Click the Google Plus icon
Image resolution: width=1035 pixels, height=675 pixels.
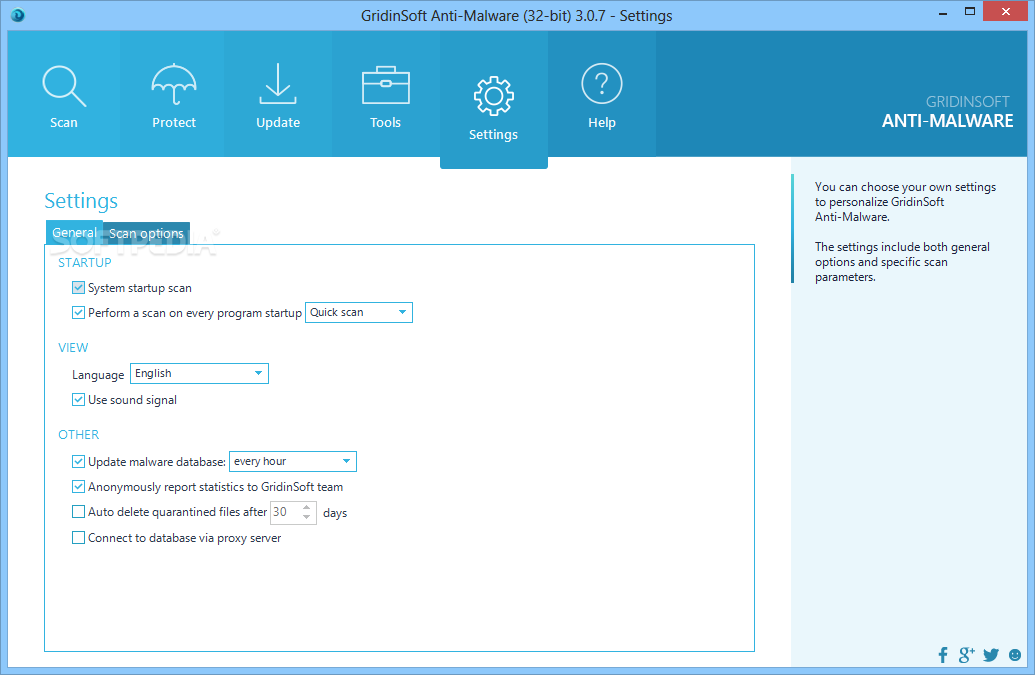pyautogui.click(x=966, y=655)
